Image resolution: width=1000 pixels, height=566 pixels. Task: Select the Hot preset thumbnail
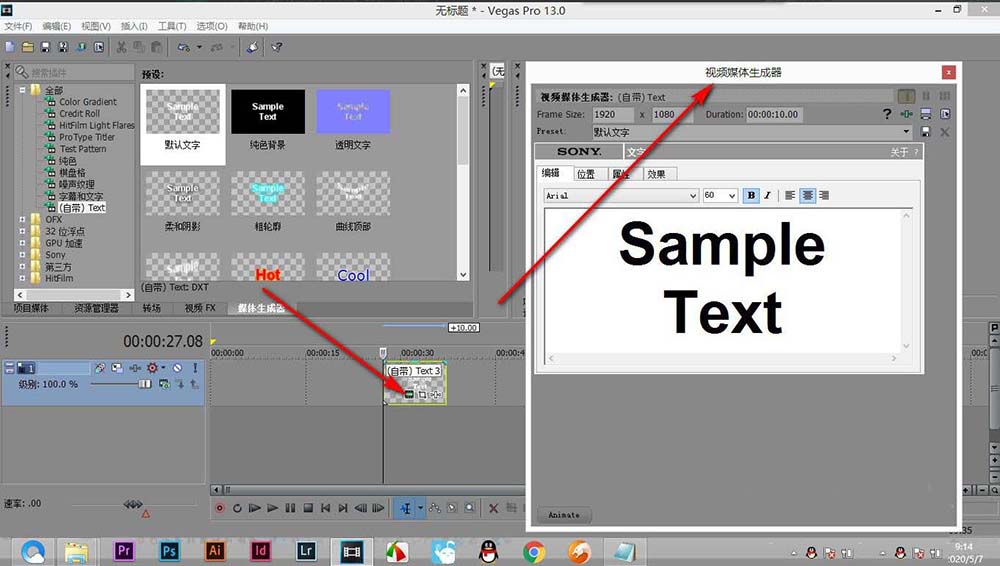pos(268,267)
